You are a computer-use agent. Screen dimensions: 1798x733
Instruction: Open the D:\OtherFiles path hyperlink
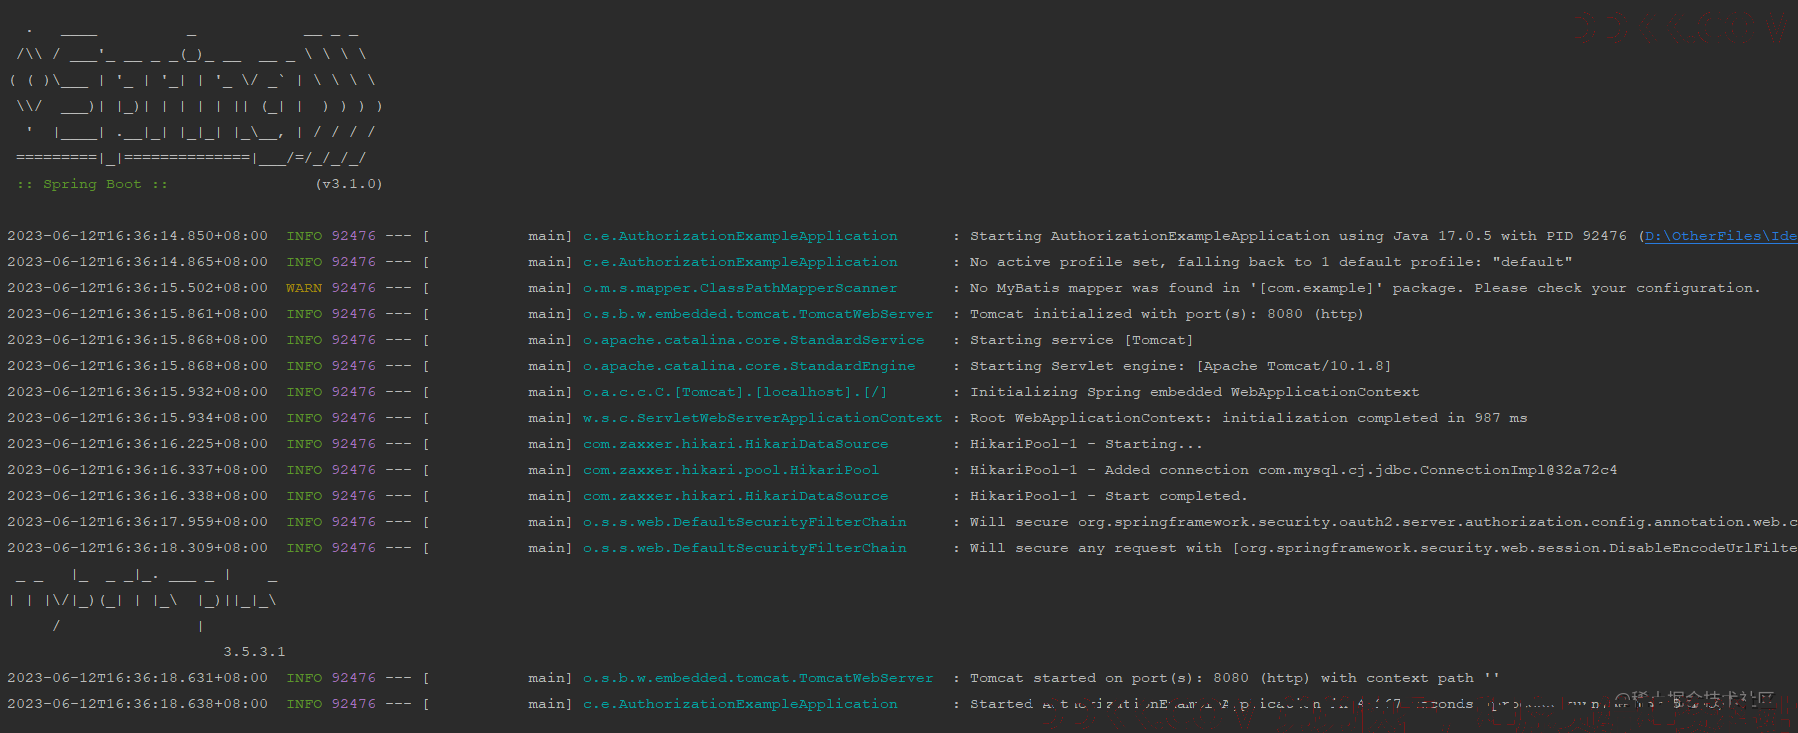coord(1721,236)
